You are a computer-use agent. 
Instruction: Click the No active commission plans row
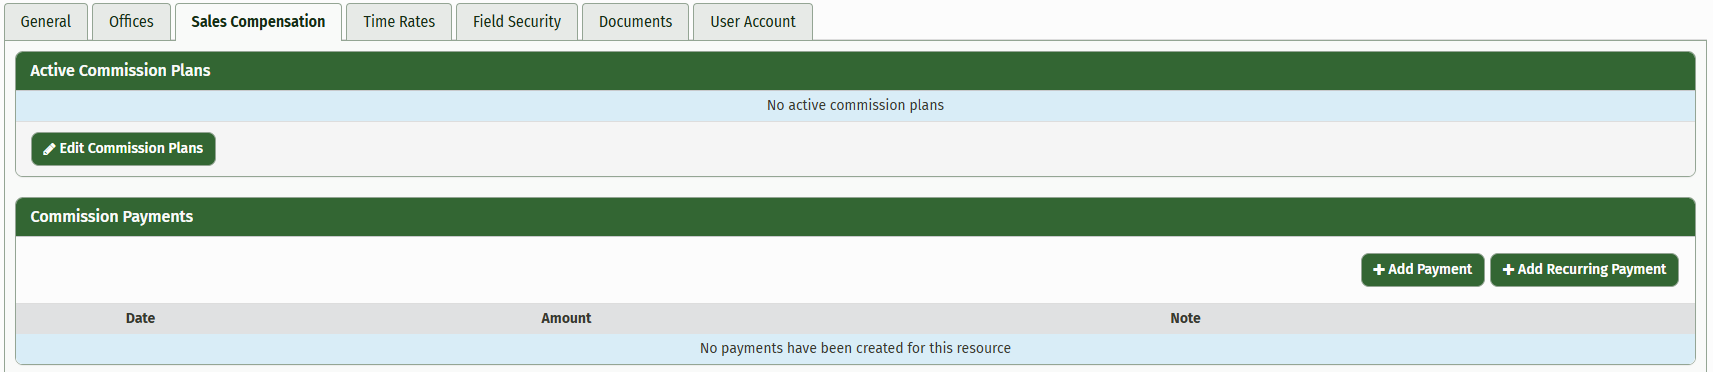pyautogui.click(x=855, y=106)
